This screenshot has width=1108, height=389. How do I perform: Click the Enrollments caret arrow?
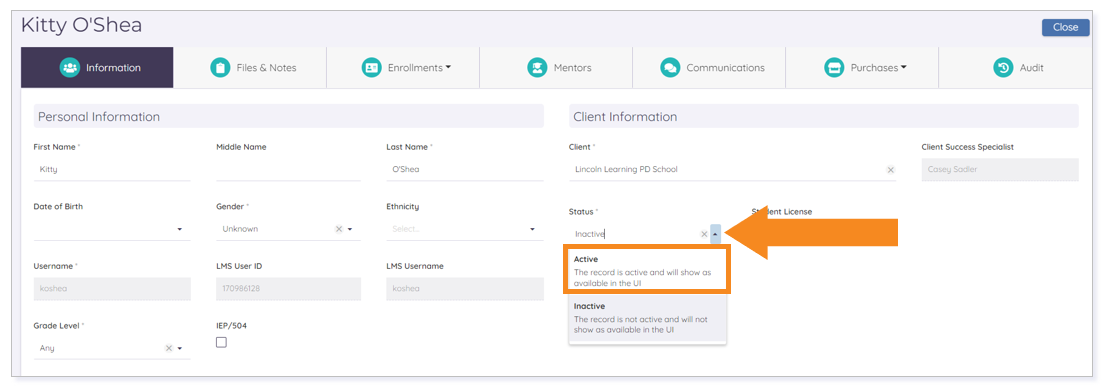pos(448,68)
